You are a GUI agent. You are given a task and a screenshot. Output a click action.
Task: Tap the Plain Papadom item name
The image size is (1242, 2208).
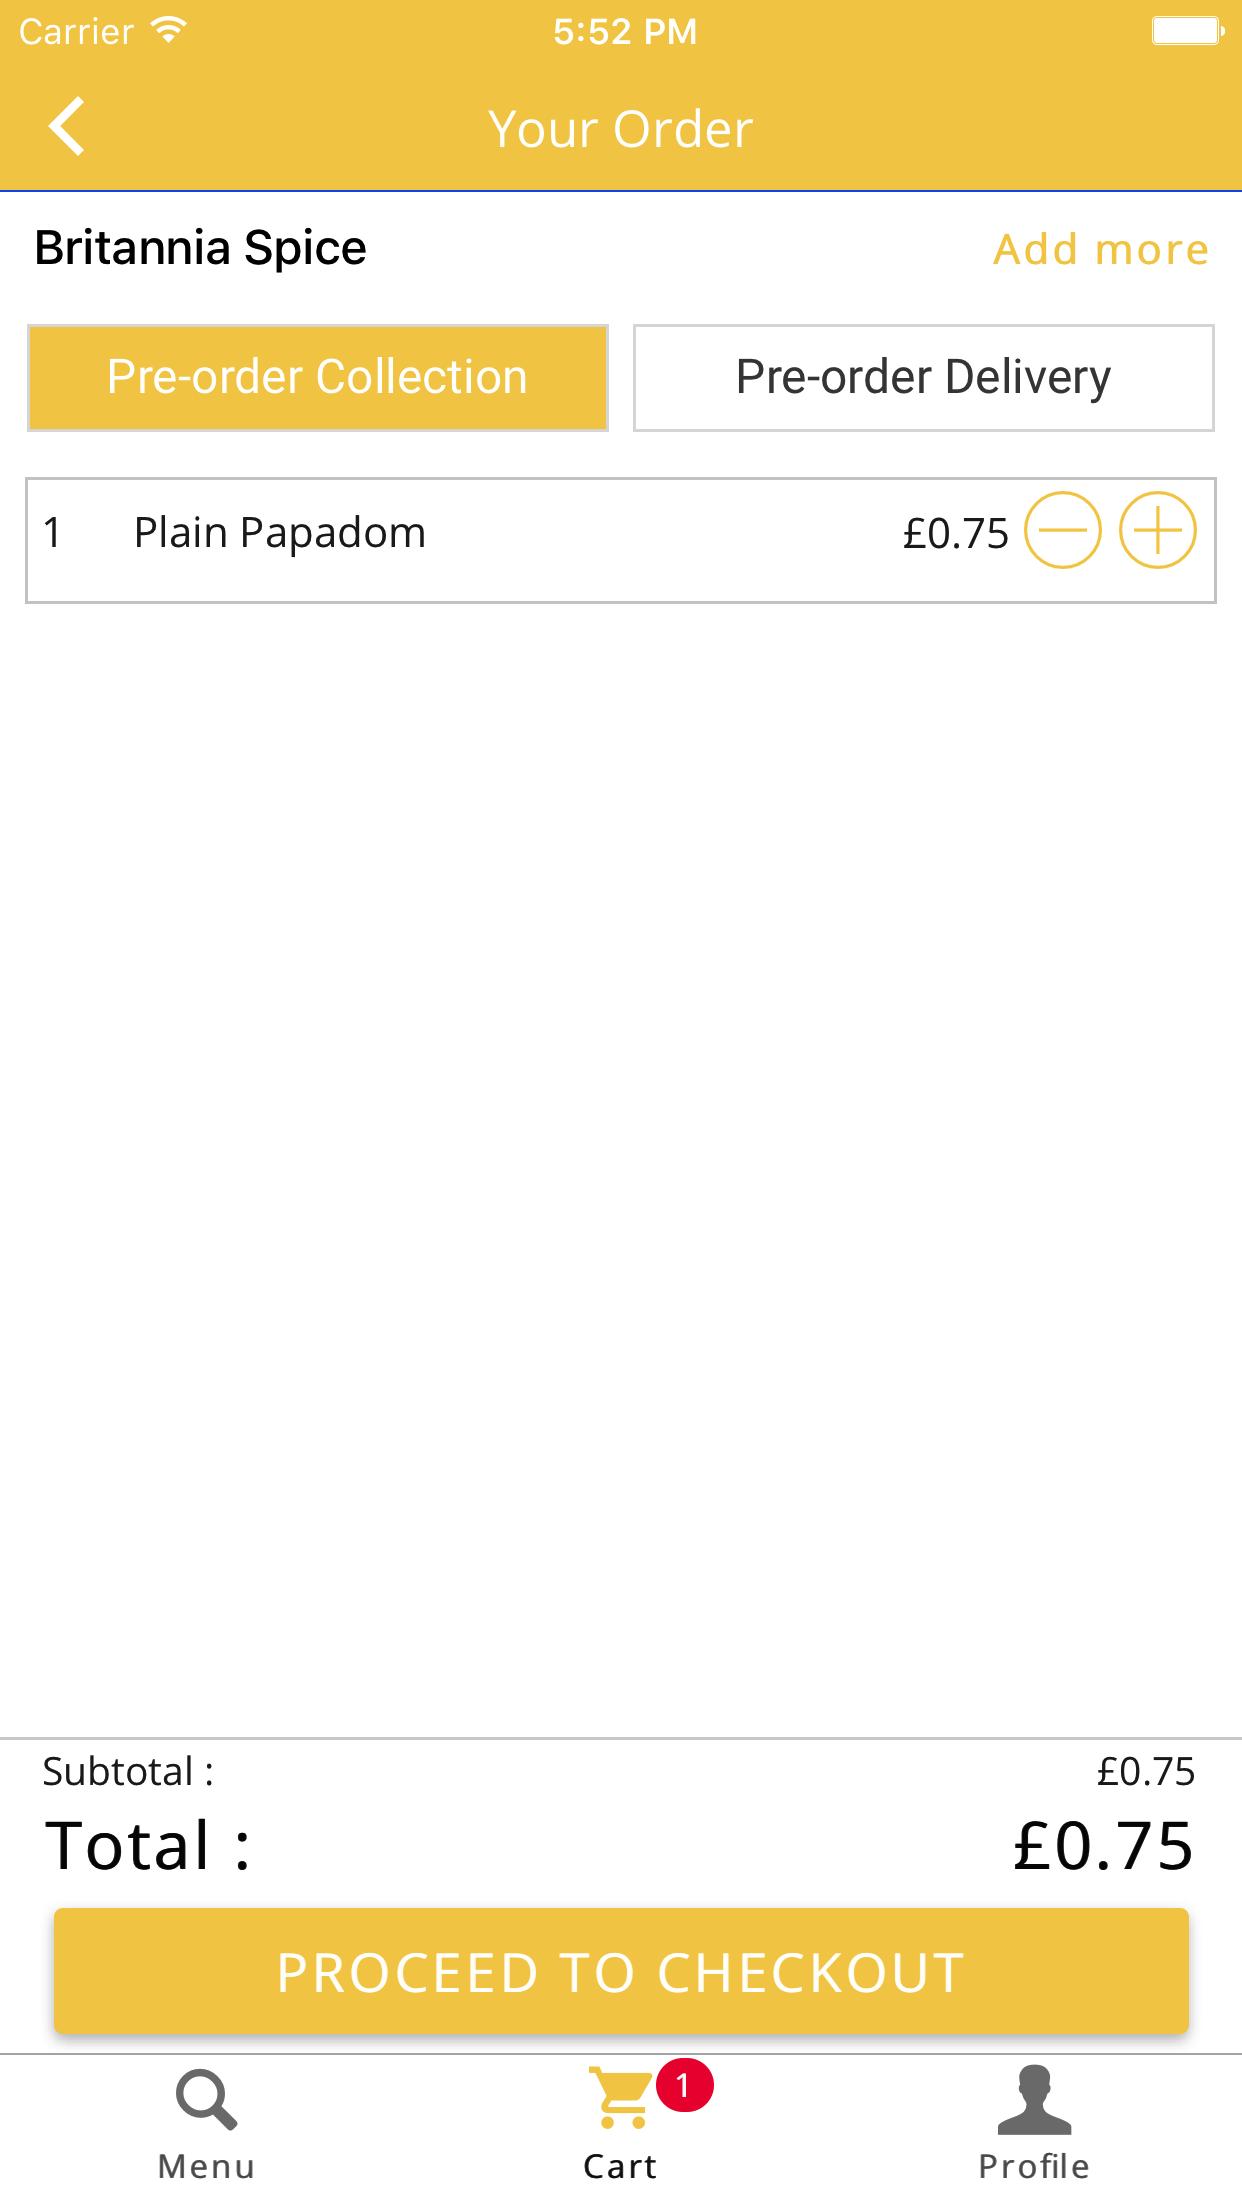280,533
